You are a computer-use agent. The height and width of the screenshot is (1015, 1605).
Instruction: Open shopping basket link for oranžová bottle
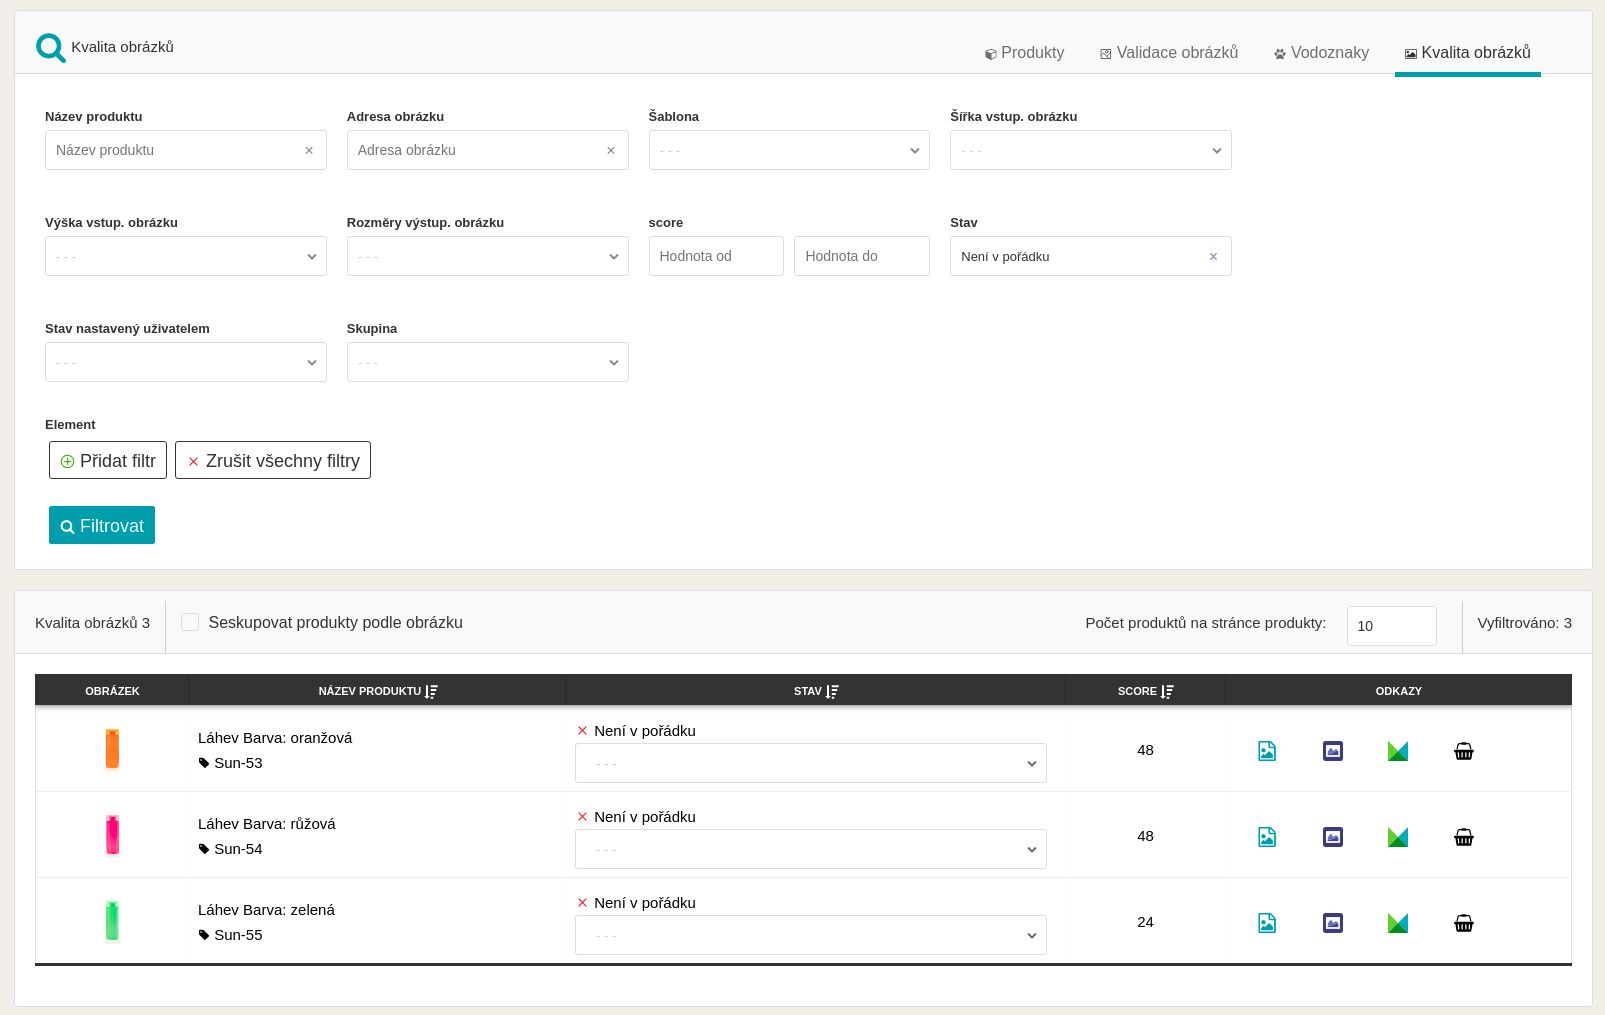[1463, 751]
